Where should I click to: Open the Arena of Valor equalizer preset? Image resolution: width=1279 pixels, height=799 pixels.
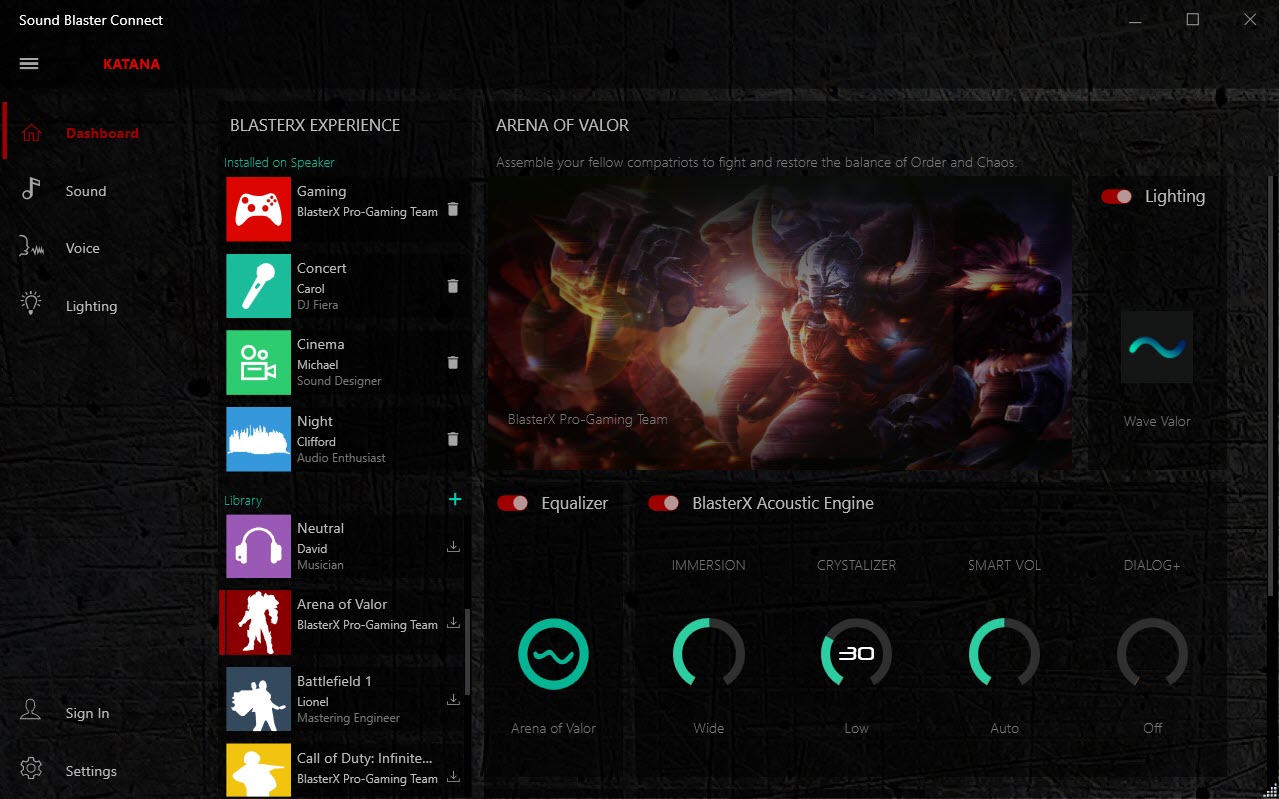pyautogui.click(x=553, y=654)
